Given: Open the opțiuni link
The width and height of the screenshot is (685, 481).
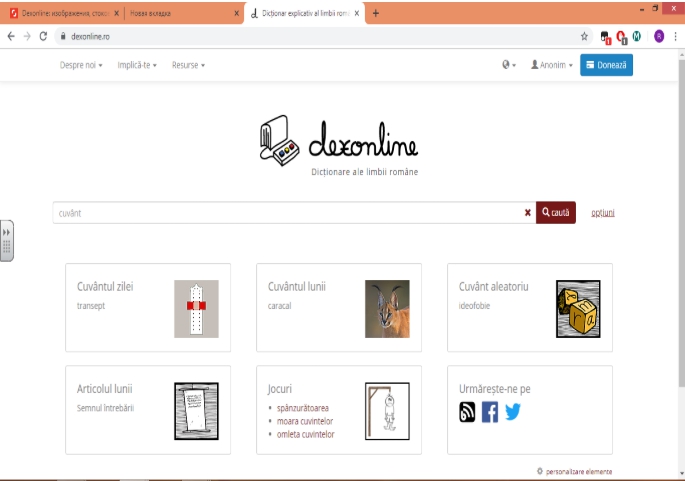Looking at the screenshot, I should [x=603, y=212].
